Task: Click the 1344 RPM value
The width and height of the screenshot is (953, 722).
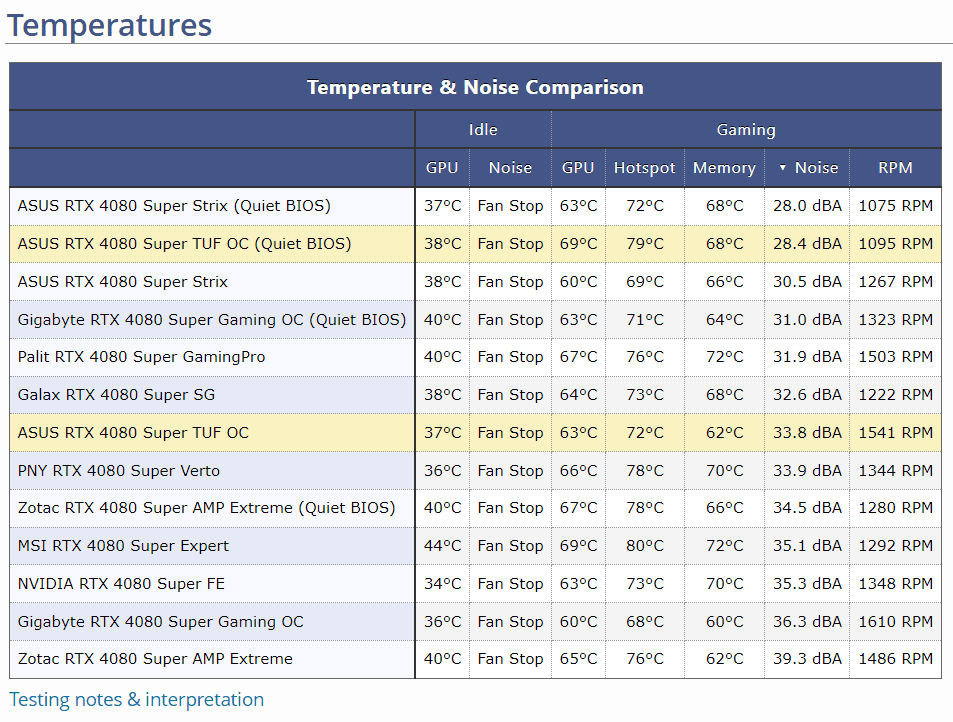Action: click(x=895, y=471)
